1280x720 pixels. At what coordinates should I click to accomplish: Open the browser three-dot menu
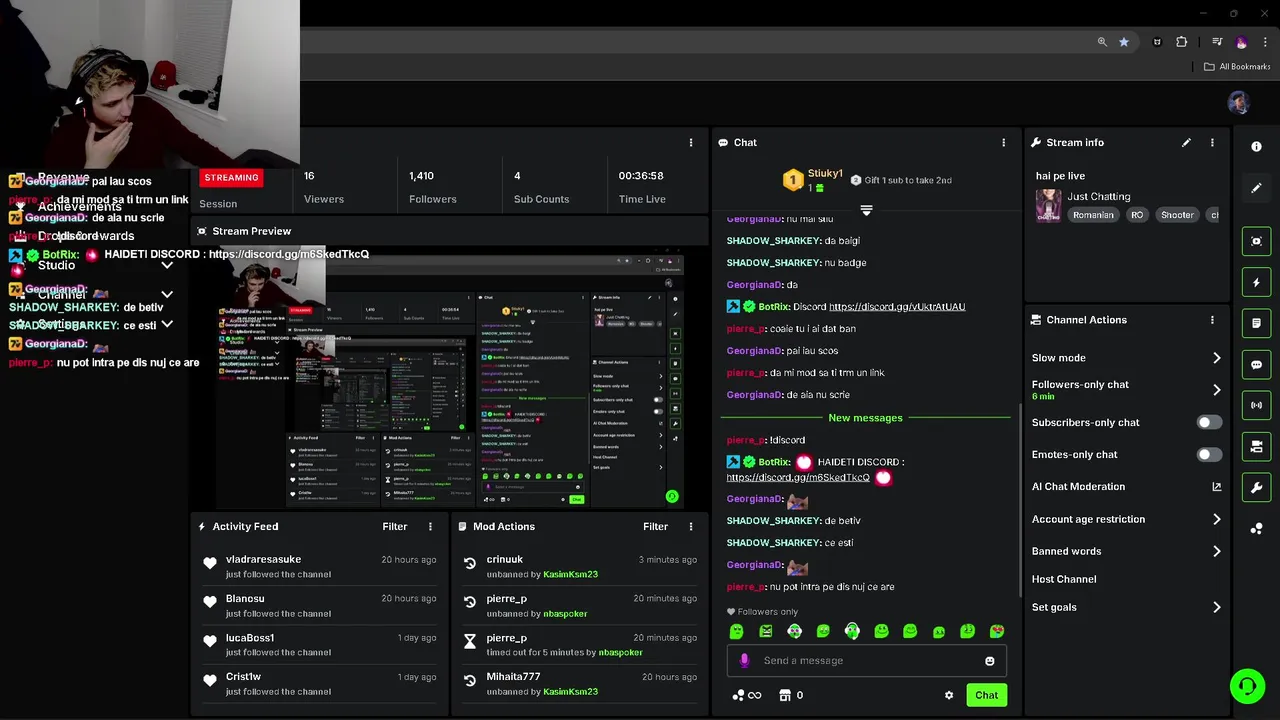(1263, 42)
